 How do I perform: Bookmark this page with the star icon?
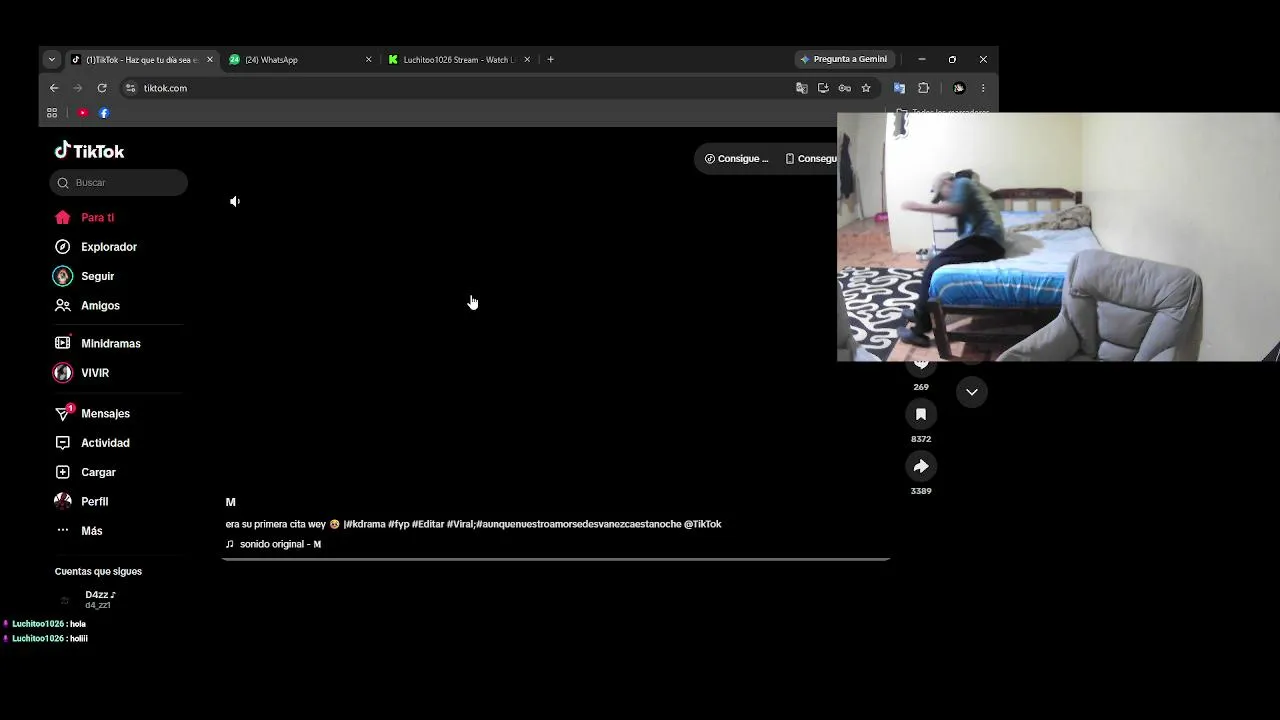866,88
